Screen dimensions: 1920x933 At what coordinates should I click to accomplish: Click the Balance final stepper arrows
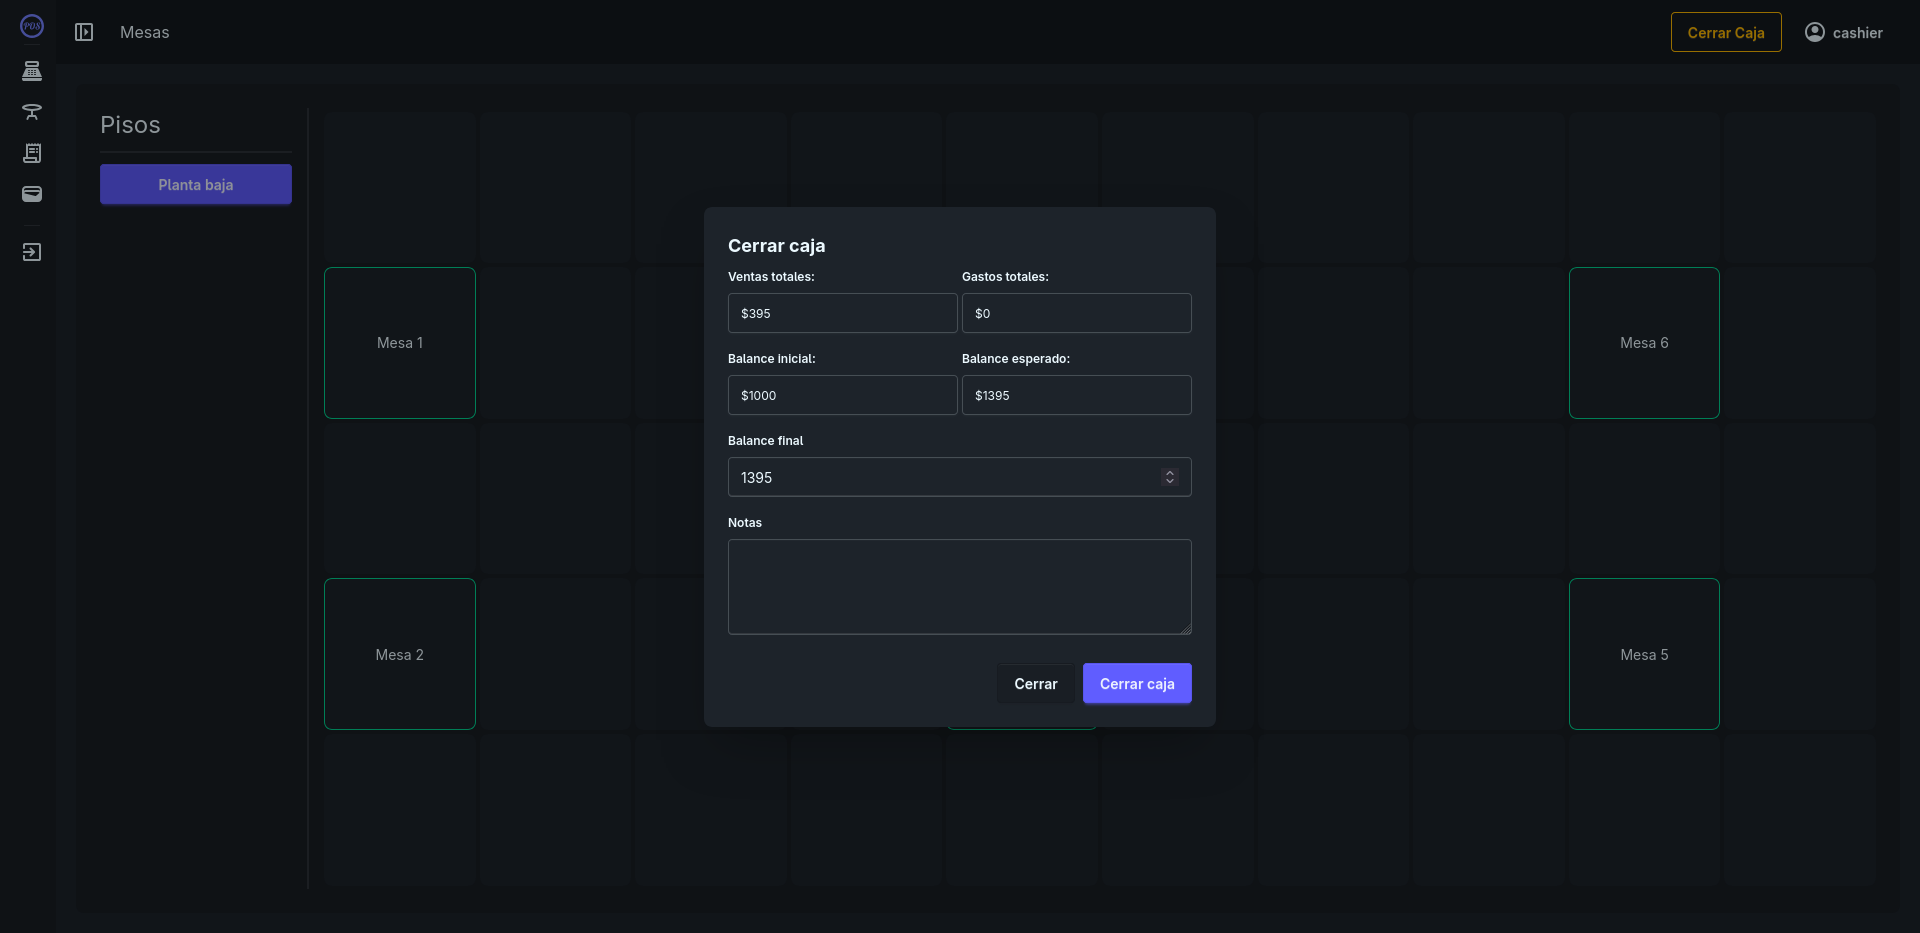[1169, 477]
